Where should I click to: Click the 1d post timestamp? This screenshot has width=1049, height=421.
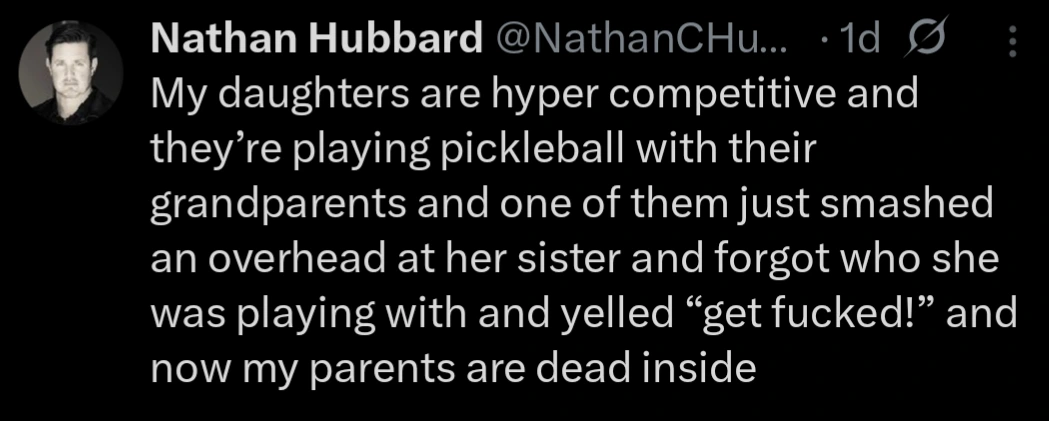858,40
